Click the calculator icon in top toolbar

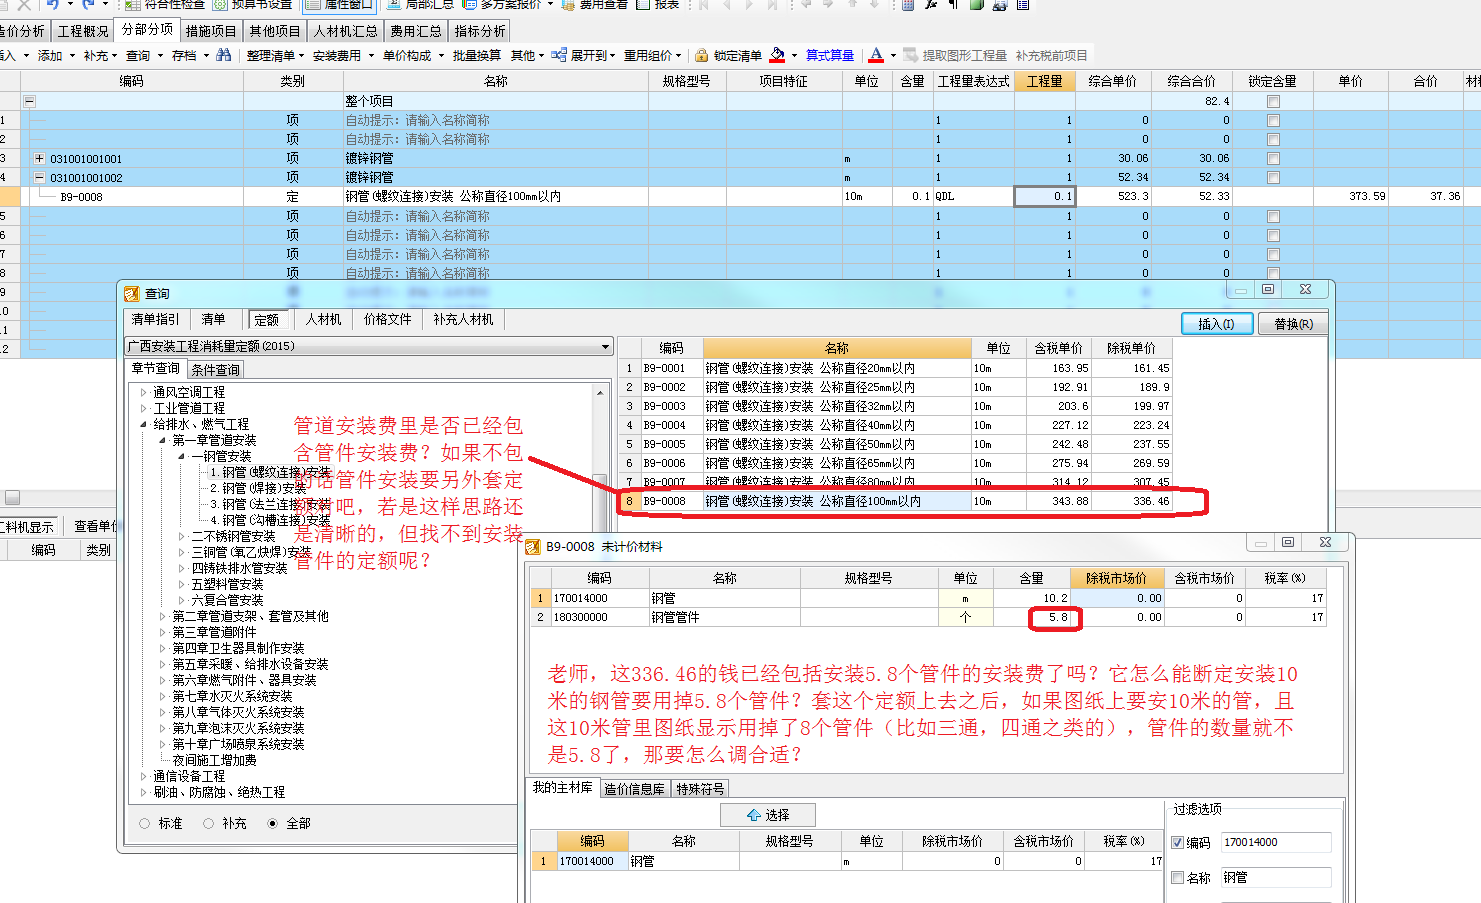click(x=908, y=5)
